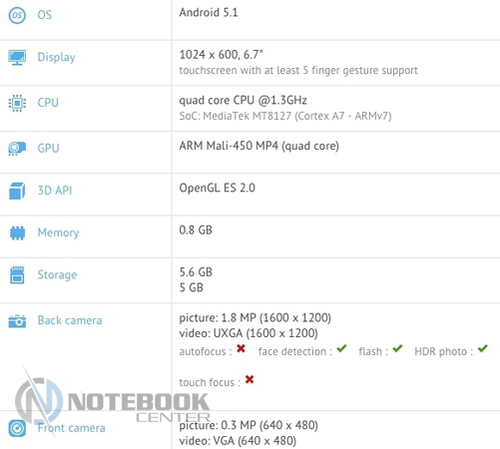Click the Memory row label

(58, 233)
